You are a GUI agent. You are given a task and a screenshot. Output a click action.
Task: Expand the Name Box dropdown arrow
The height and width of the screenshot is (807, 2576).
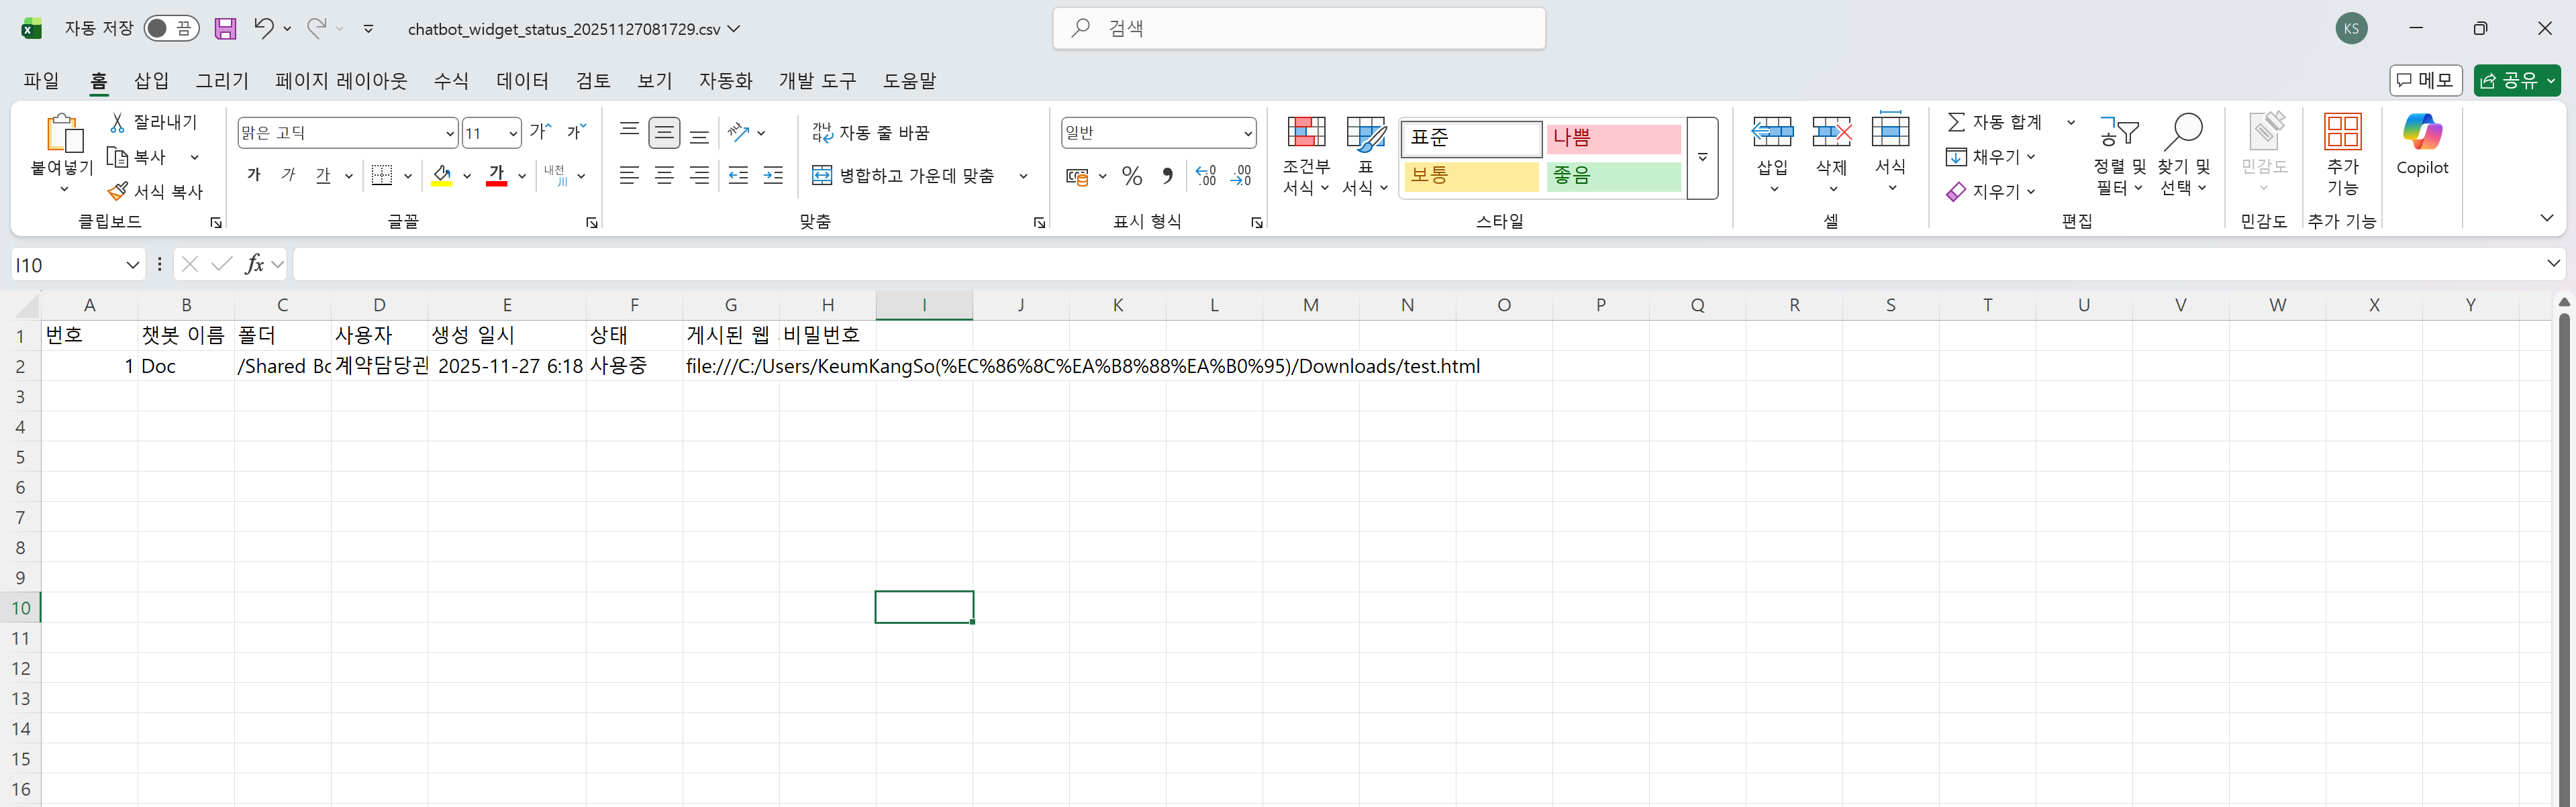[x=132, y=265]
